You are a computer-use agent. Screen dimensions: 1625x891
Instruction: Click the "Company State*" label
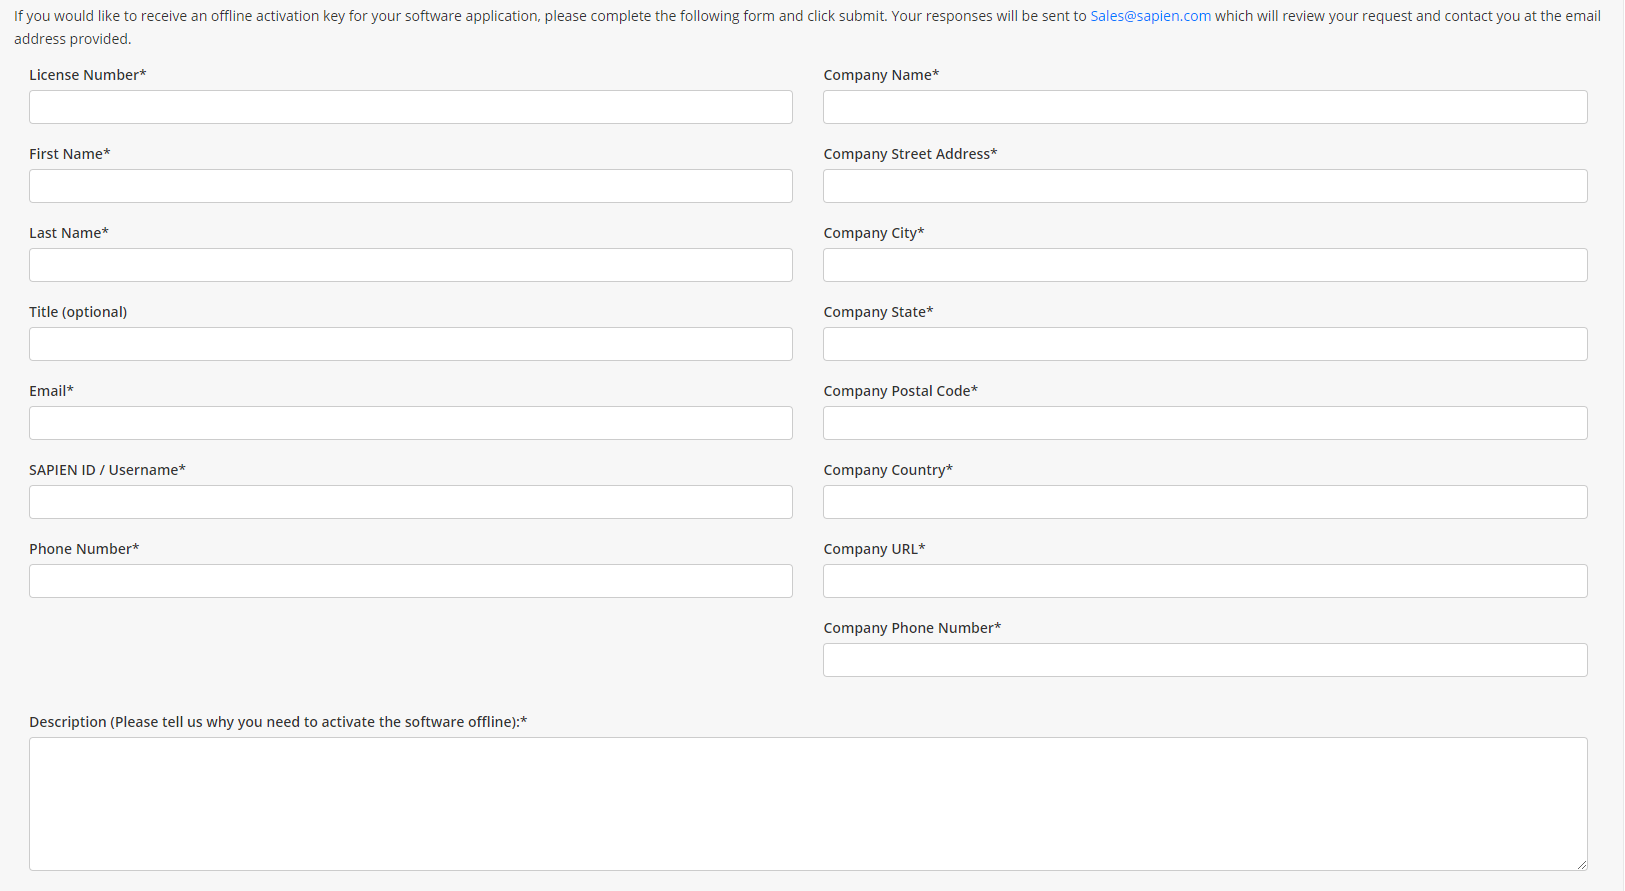point(878,312)
